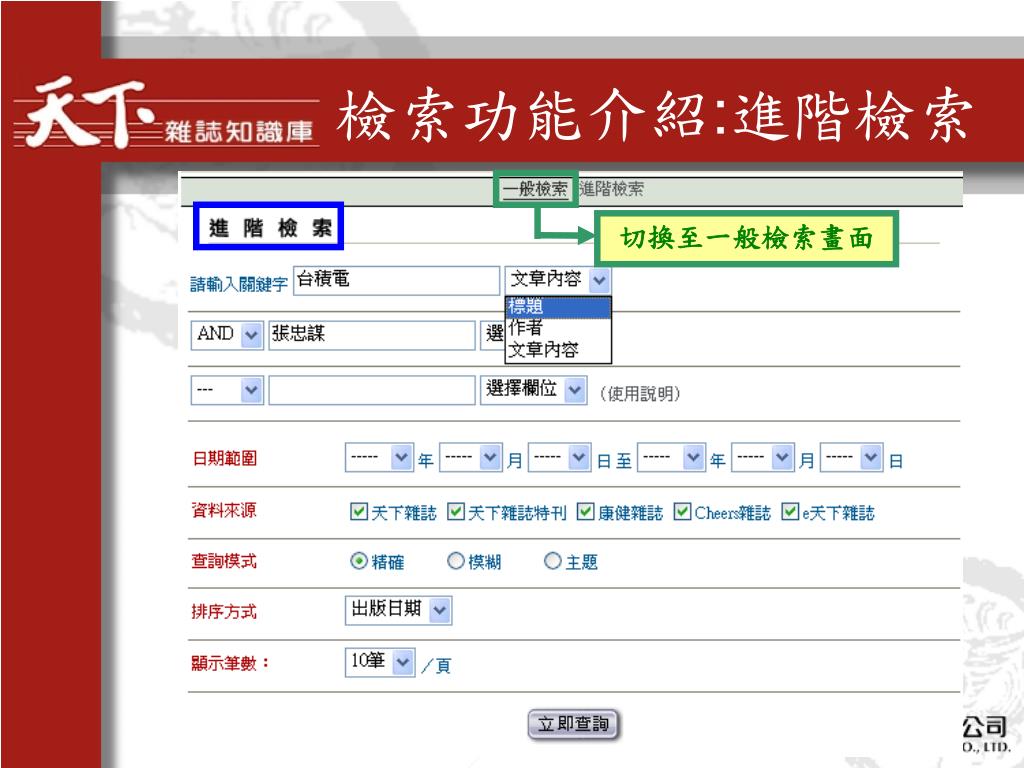Select the 精確 query mode radio button
The height and width of the screenshot is (768, 1024).
[359, 561]
